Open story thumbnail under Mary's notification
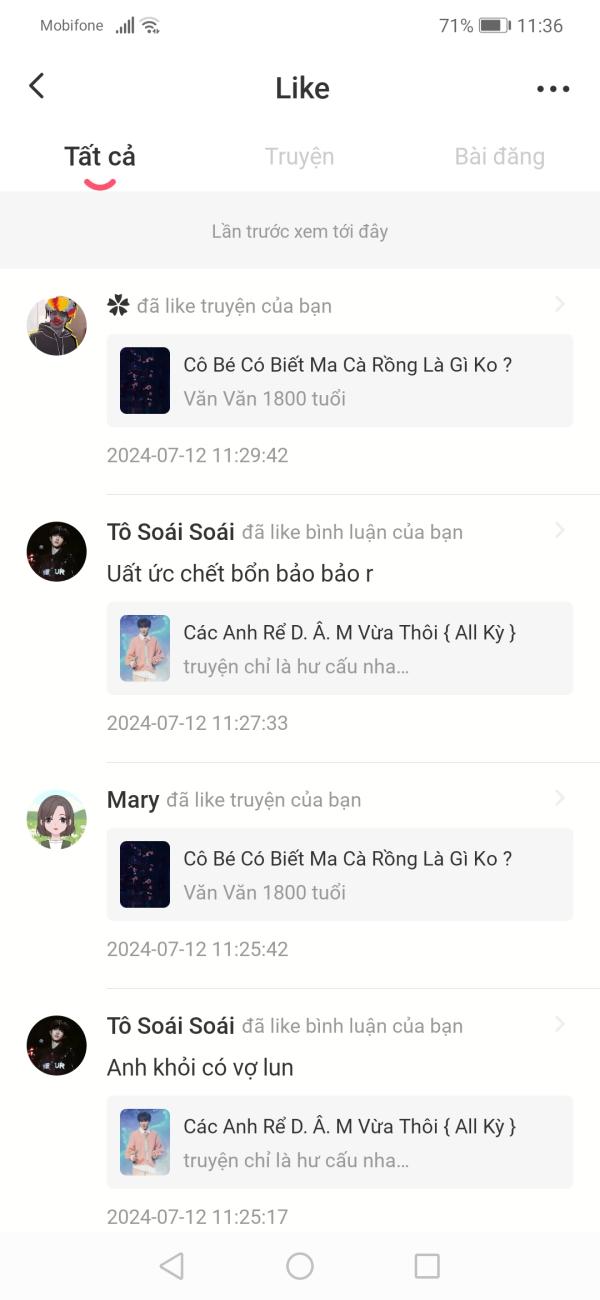Viewport: 600px width, 1300px height. [x=145, y=874]
